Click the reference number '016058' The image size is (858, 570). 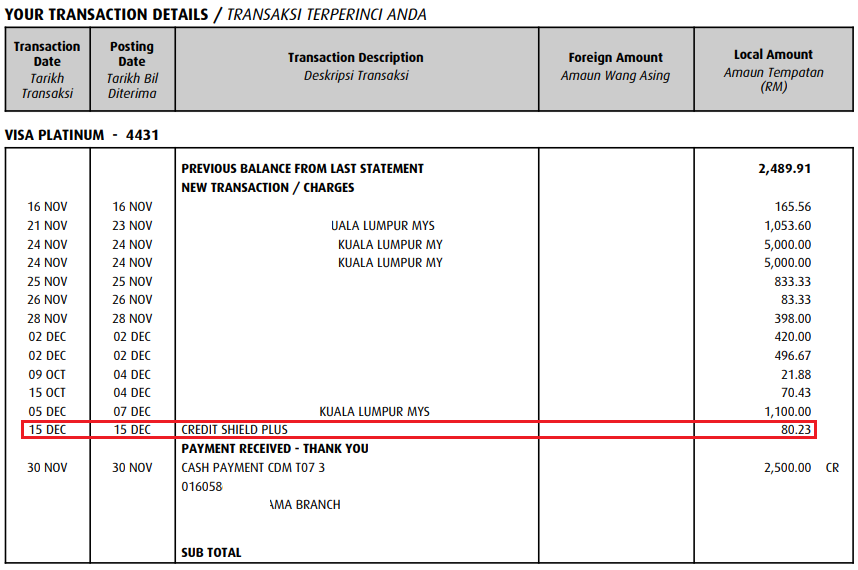click(x=202, y=486)
